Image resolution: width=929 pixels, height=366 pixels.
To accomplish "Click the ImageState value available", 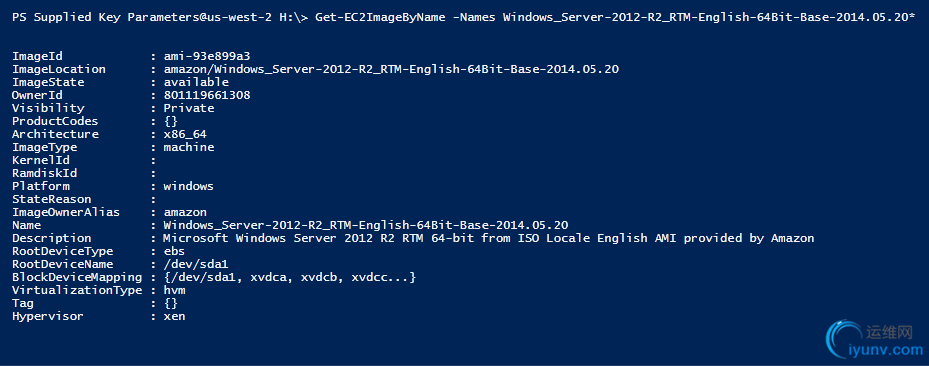I will point(196,82).
